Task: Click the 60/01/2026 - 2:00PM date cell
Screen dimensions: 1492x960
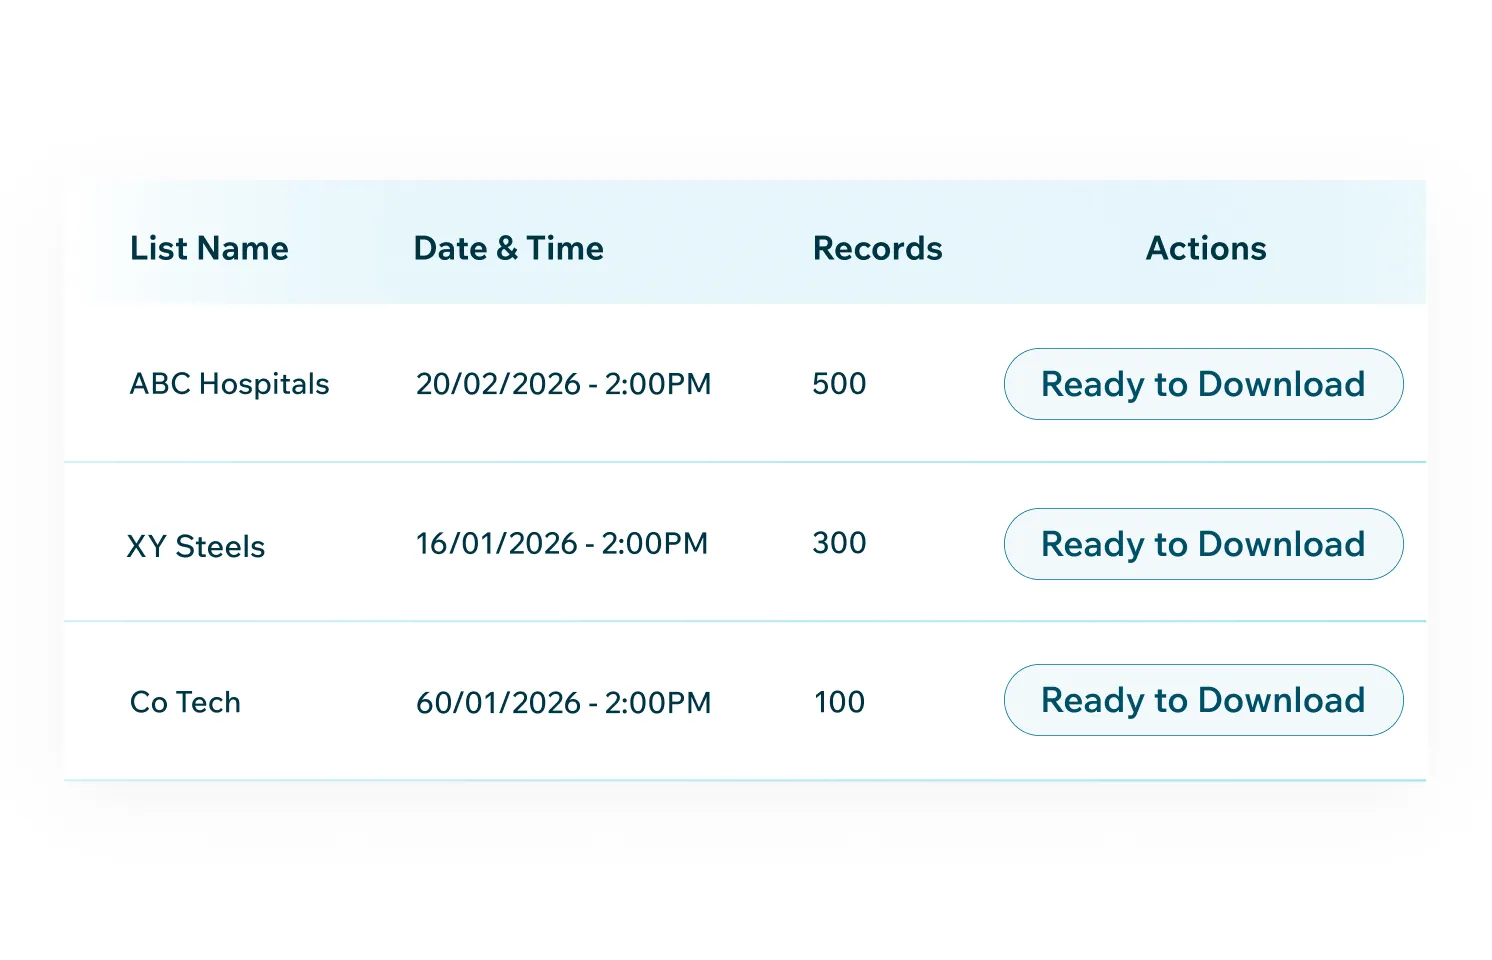Action: [563, 702]
